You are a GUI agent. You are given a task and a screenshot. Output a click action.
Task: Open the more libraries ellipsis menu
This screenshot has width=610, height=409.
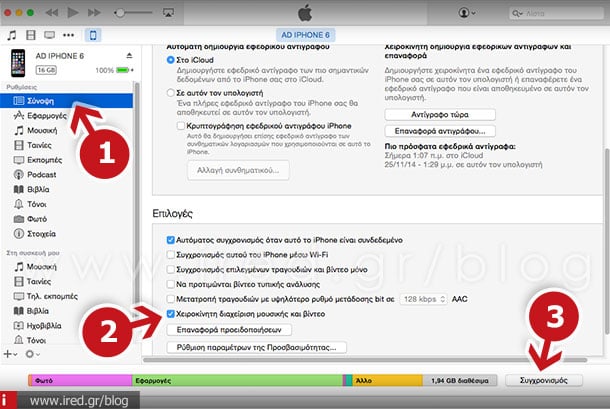click(x=68, y=35)
